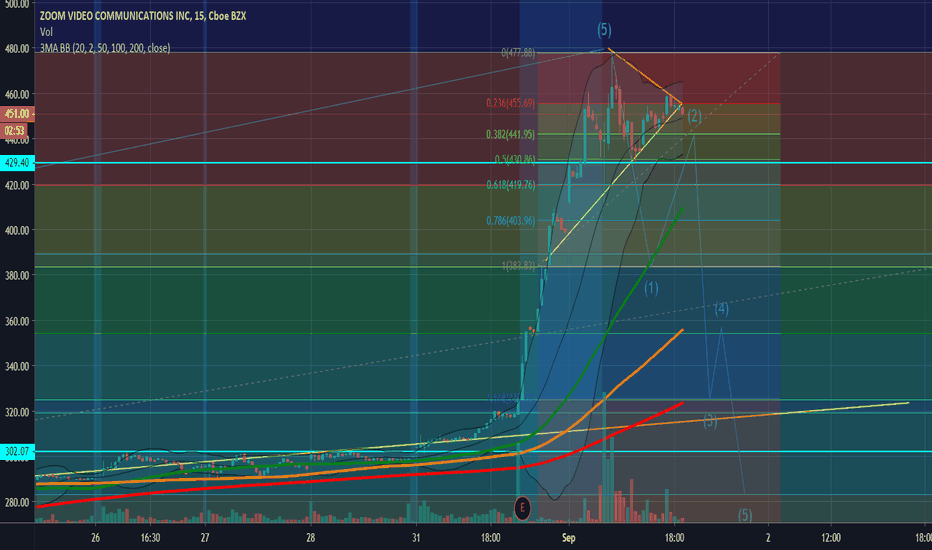
Task: Click the Vol indicator label
Action: [x=46, y=32]
